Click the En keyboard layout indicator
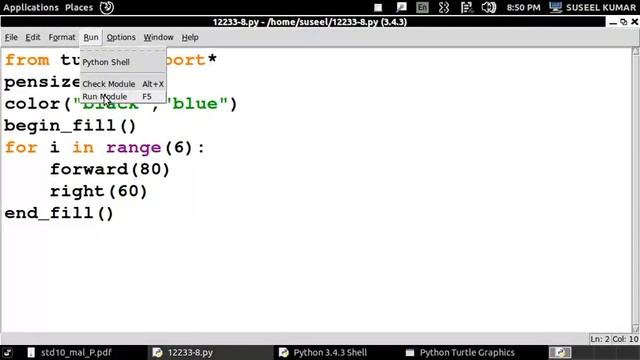Image resolution: width=640 pixels, height=360 pixels. 422,7
